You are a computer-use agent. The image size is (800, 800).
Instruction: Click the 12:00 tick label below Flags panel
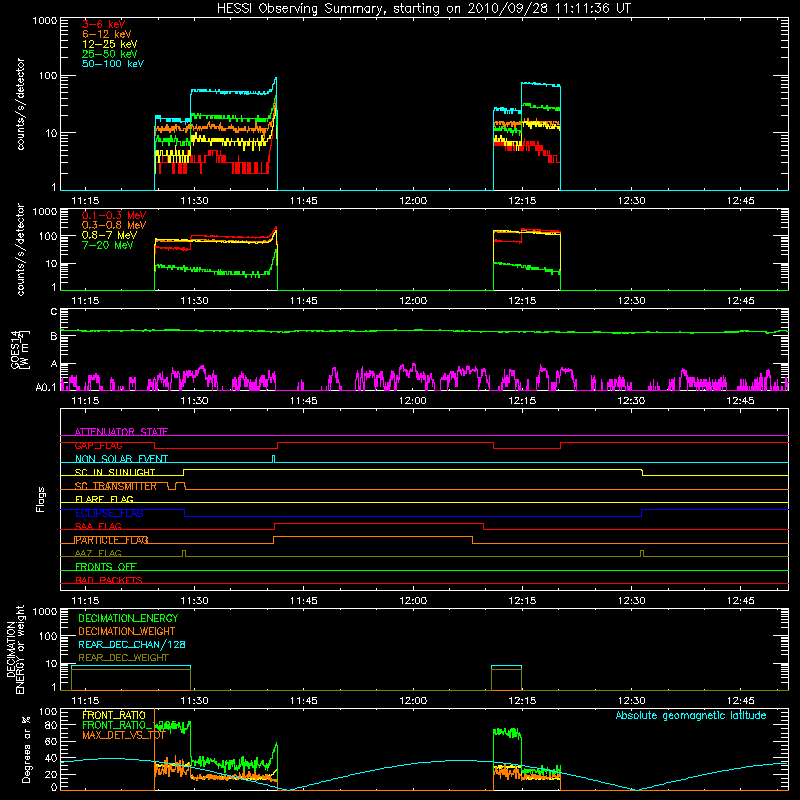click(413, 601)
